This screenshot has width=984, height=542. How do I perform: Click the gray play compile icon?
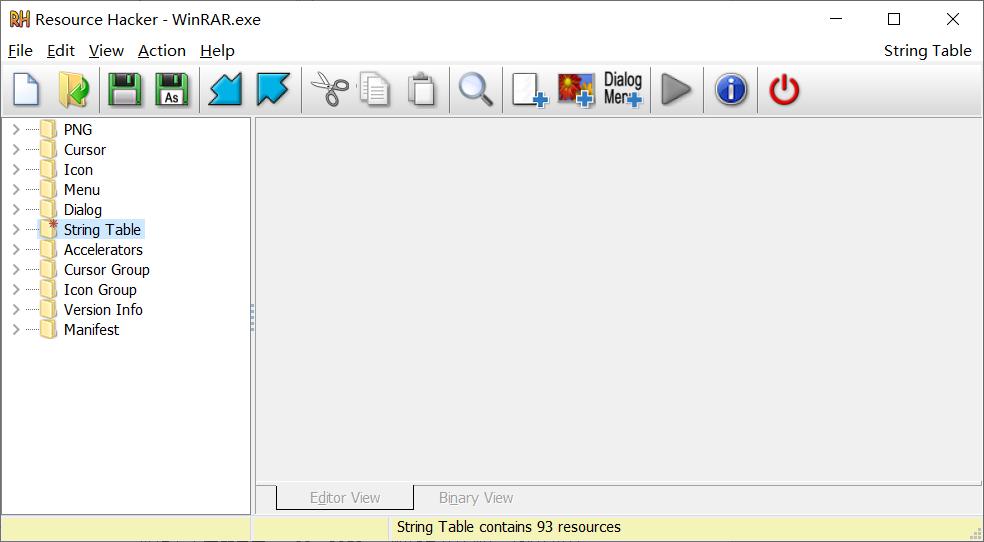pyautogui.click(x=676, y=90)
